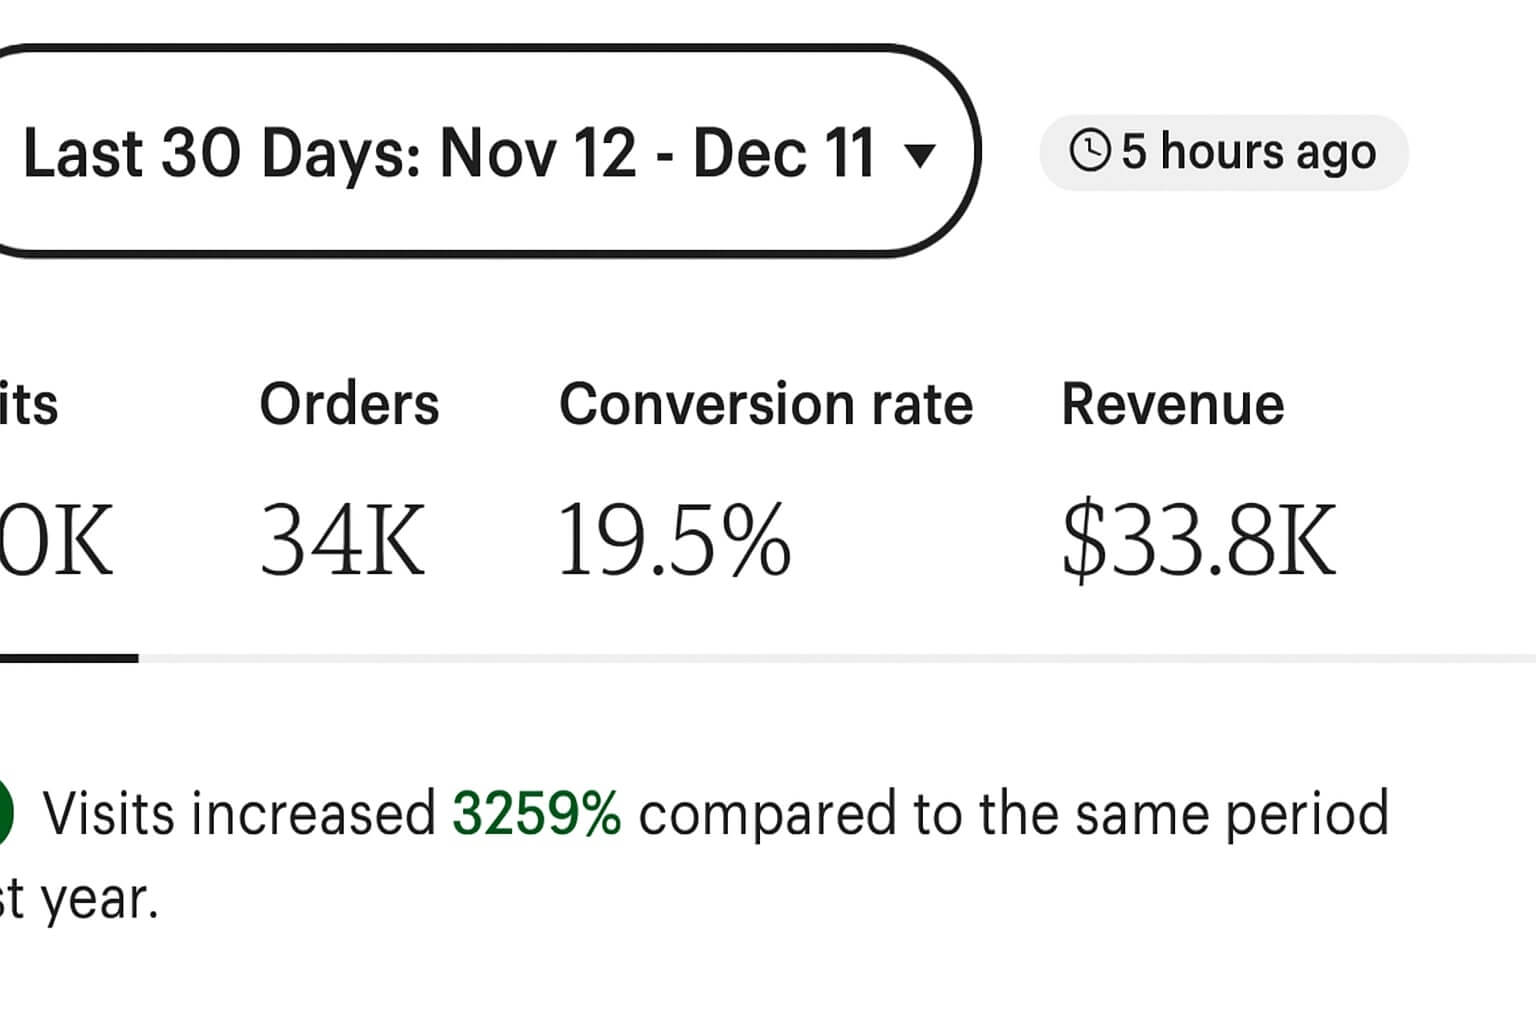Click the visits count ending in 0K
The height and width of the screenshot is (1024, 1536).
[x=55, y=541]
